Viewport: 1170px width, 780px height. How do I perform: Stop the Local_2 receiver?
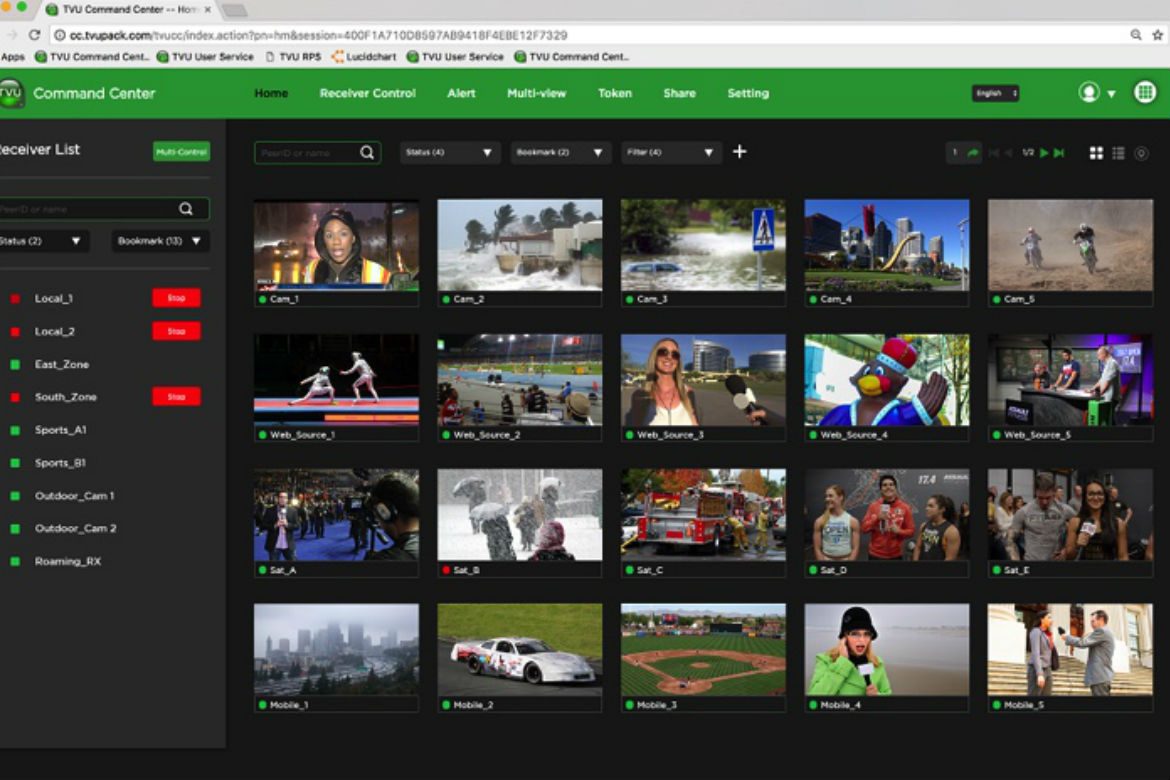coord(176,331)
